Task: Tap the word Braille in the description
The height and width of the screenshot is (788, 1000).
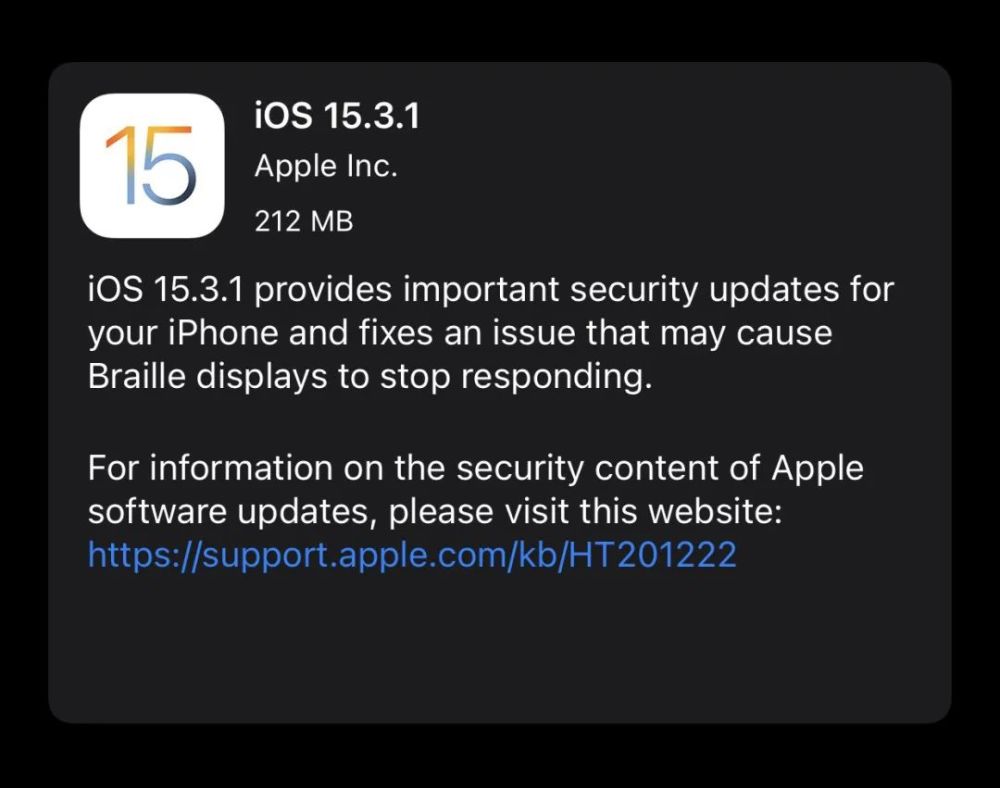Action: coord(136,376)
